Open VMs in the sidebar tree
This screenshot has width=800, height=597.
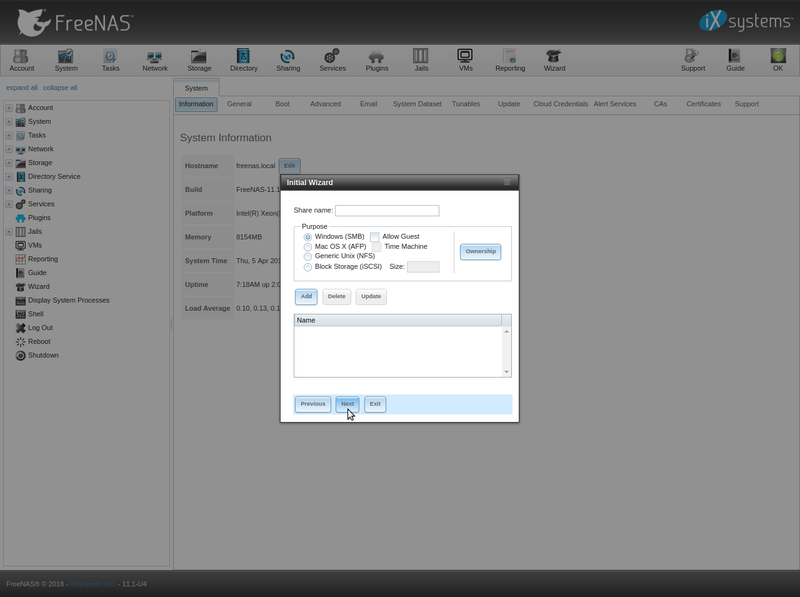(35, 245)
